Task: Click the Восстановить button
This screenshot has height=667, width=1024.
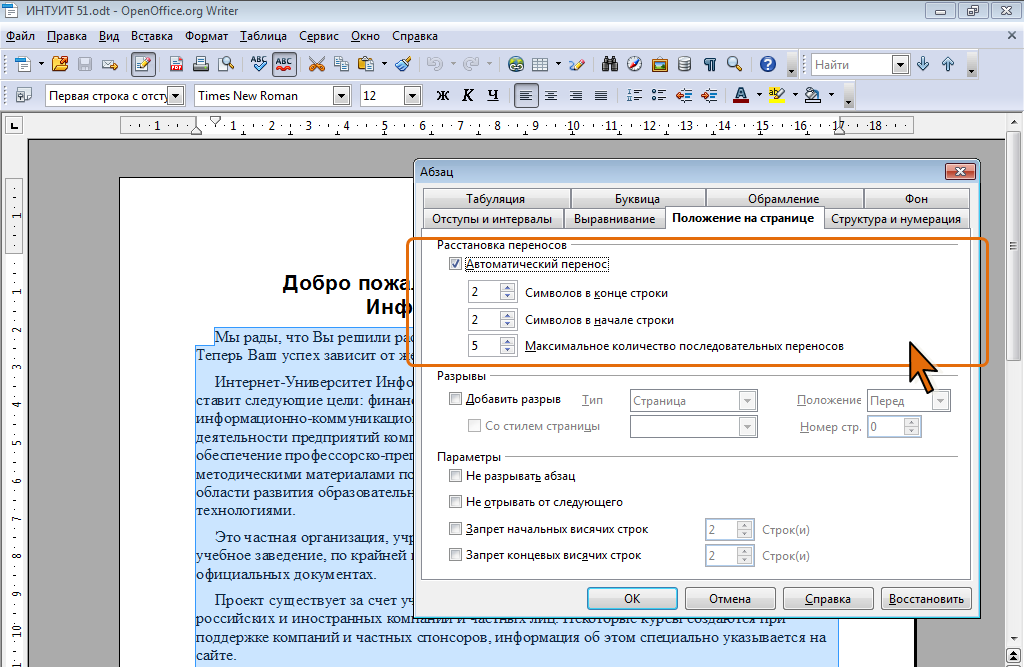Action: (x=926, y=599)
